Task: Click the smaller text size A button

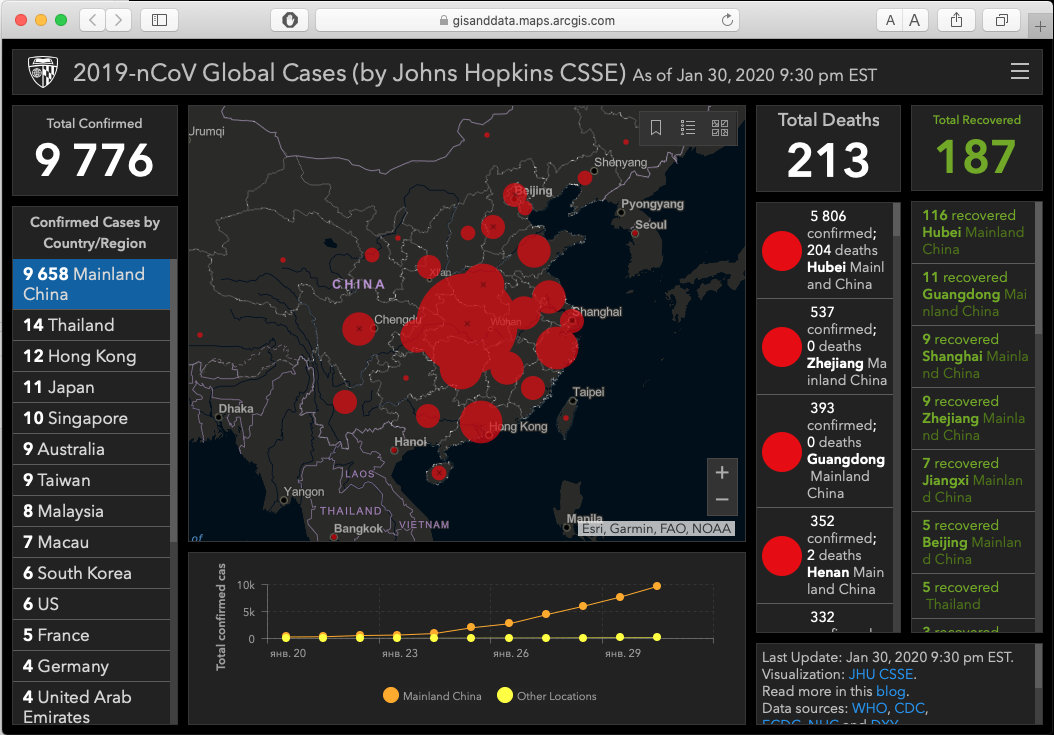Action: [890, 20]
